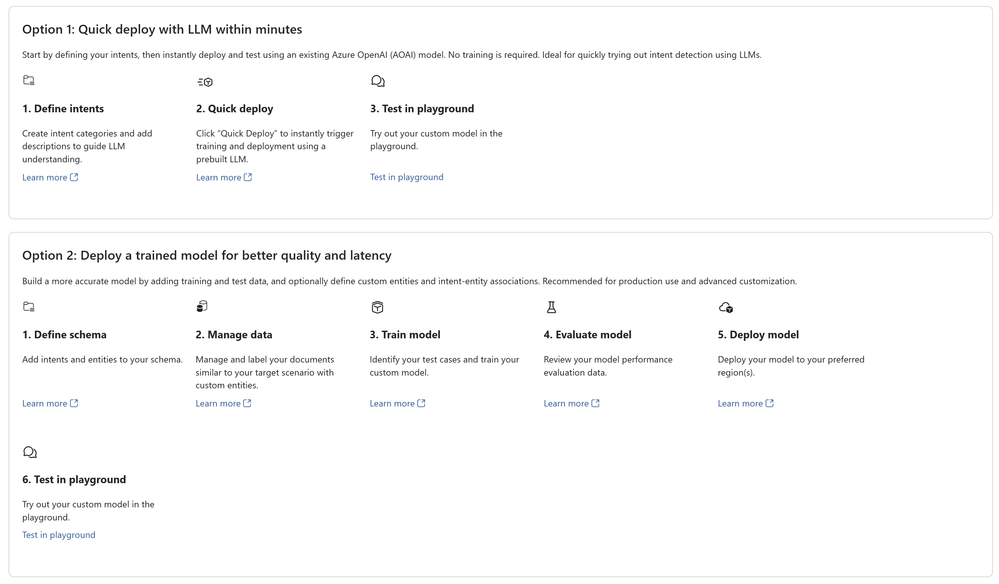999x584 pixels.
Task: Click the '2. Quick deploy' heading
Action: (x=234, y=109)
